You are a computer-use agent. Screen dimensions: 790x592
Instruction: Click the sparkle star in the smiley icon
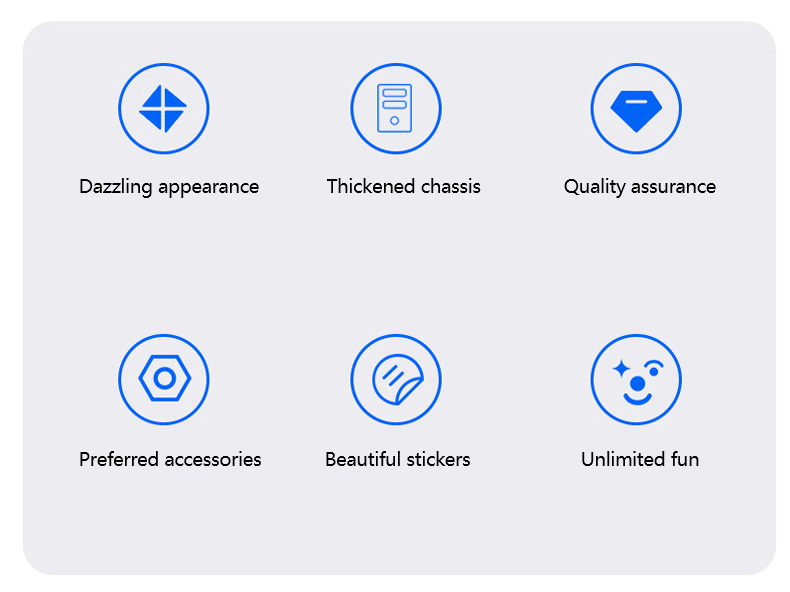pos(621,368)
